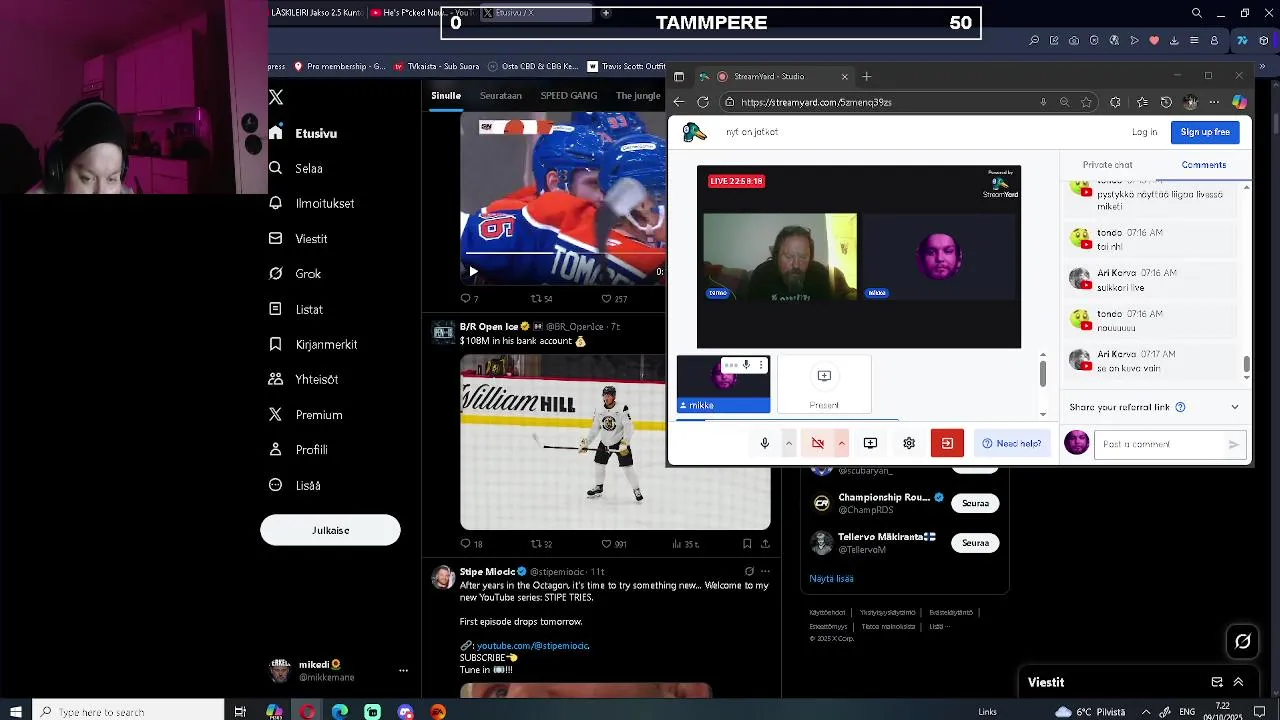The width and height of the screenshot is (1280, 720).
Task: Click taskbar search box
Action: pos(128,712)
